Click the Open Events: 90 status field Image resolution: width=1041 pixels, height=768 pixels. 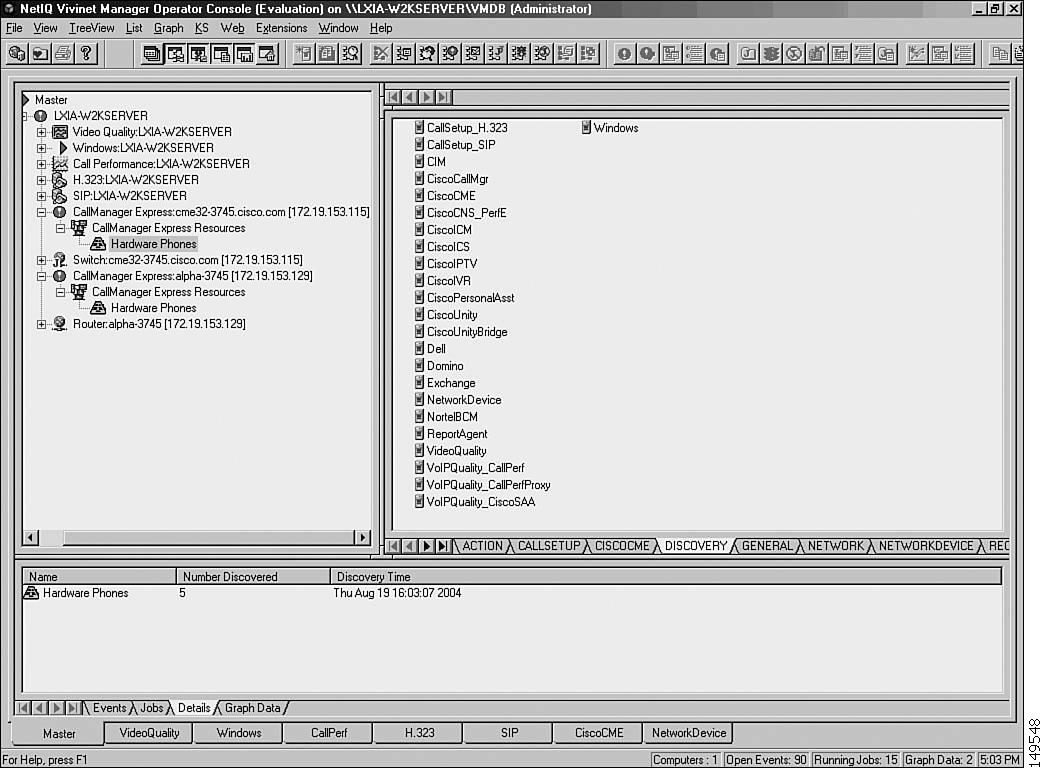766,759
